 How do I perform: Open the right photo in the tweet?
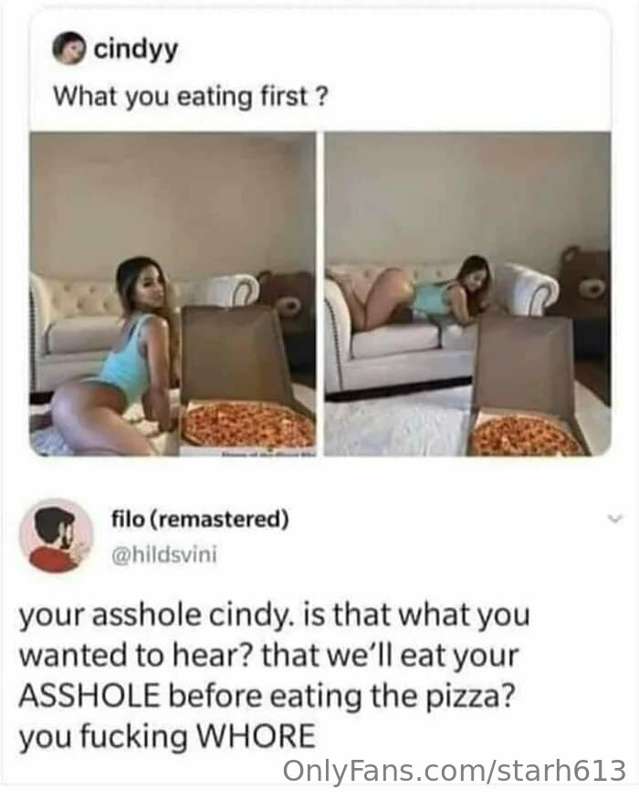[468, 294]
